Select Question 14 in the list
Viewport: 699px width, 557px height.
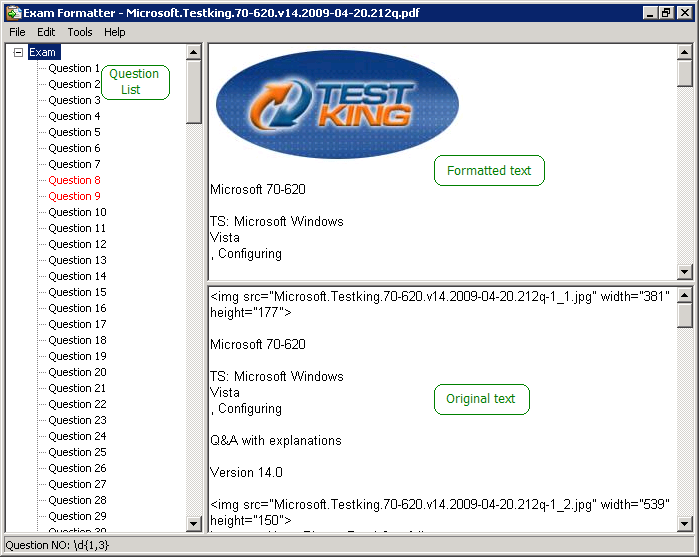pyautogui.click(x=78, y=276)
